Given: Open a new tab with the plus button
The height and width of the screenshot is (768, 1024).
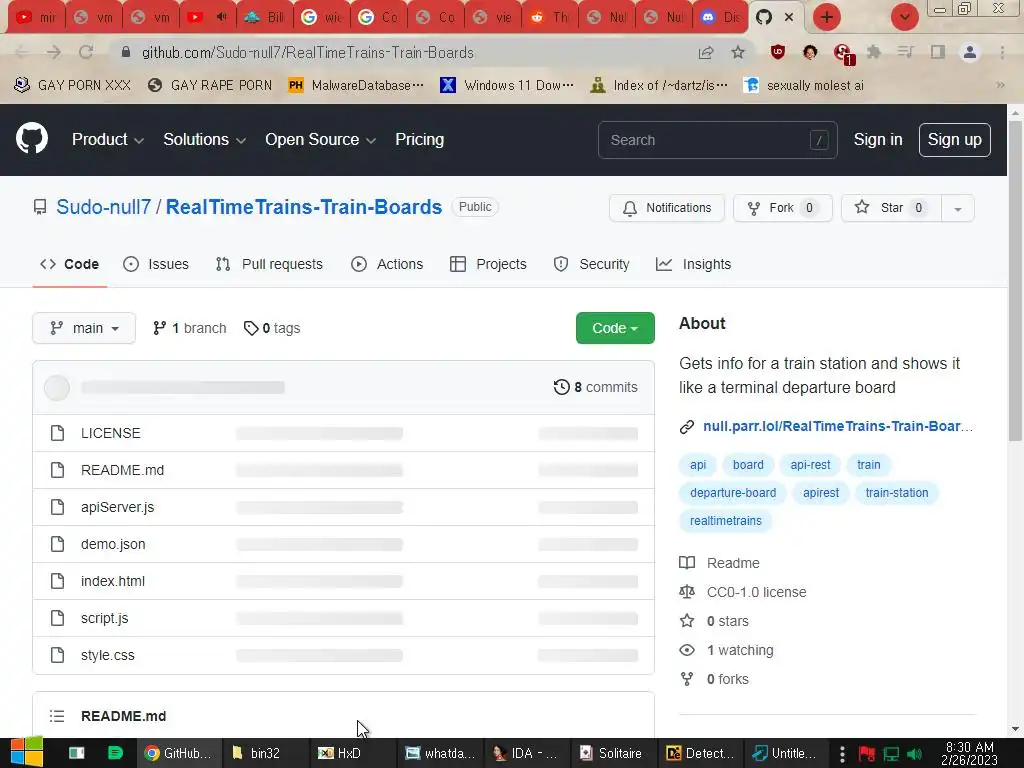Looking at the screenshot, I should point(827,17).
